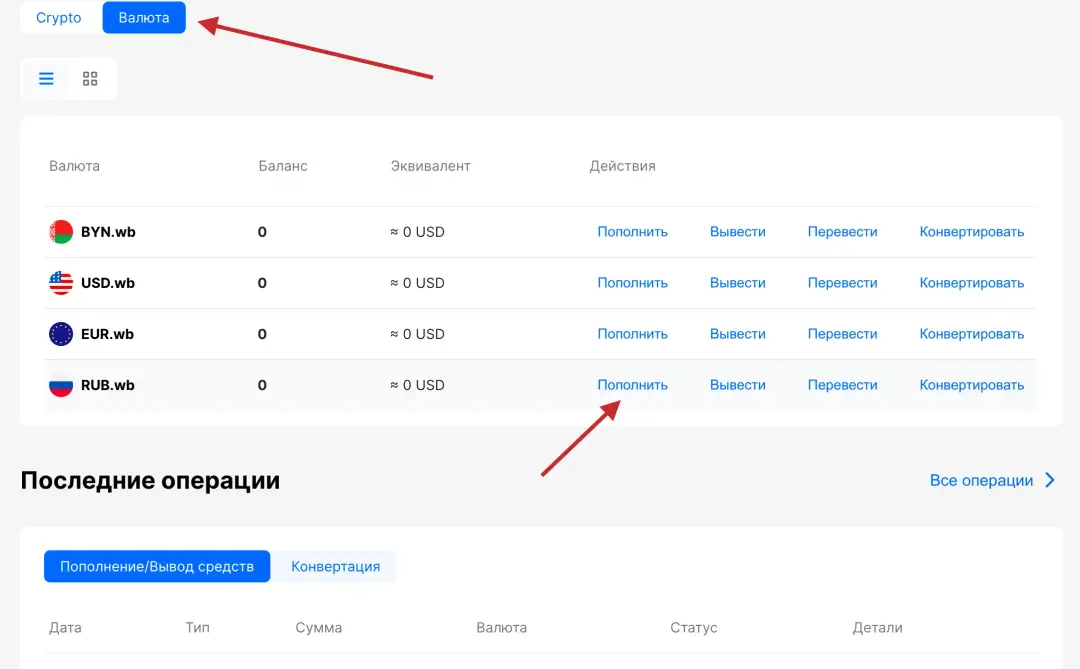Select the Валюта tab
The height and width of the screenshot is (669, 1080).
click(144, 18)
